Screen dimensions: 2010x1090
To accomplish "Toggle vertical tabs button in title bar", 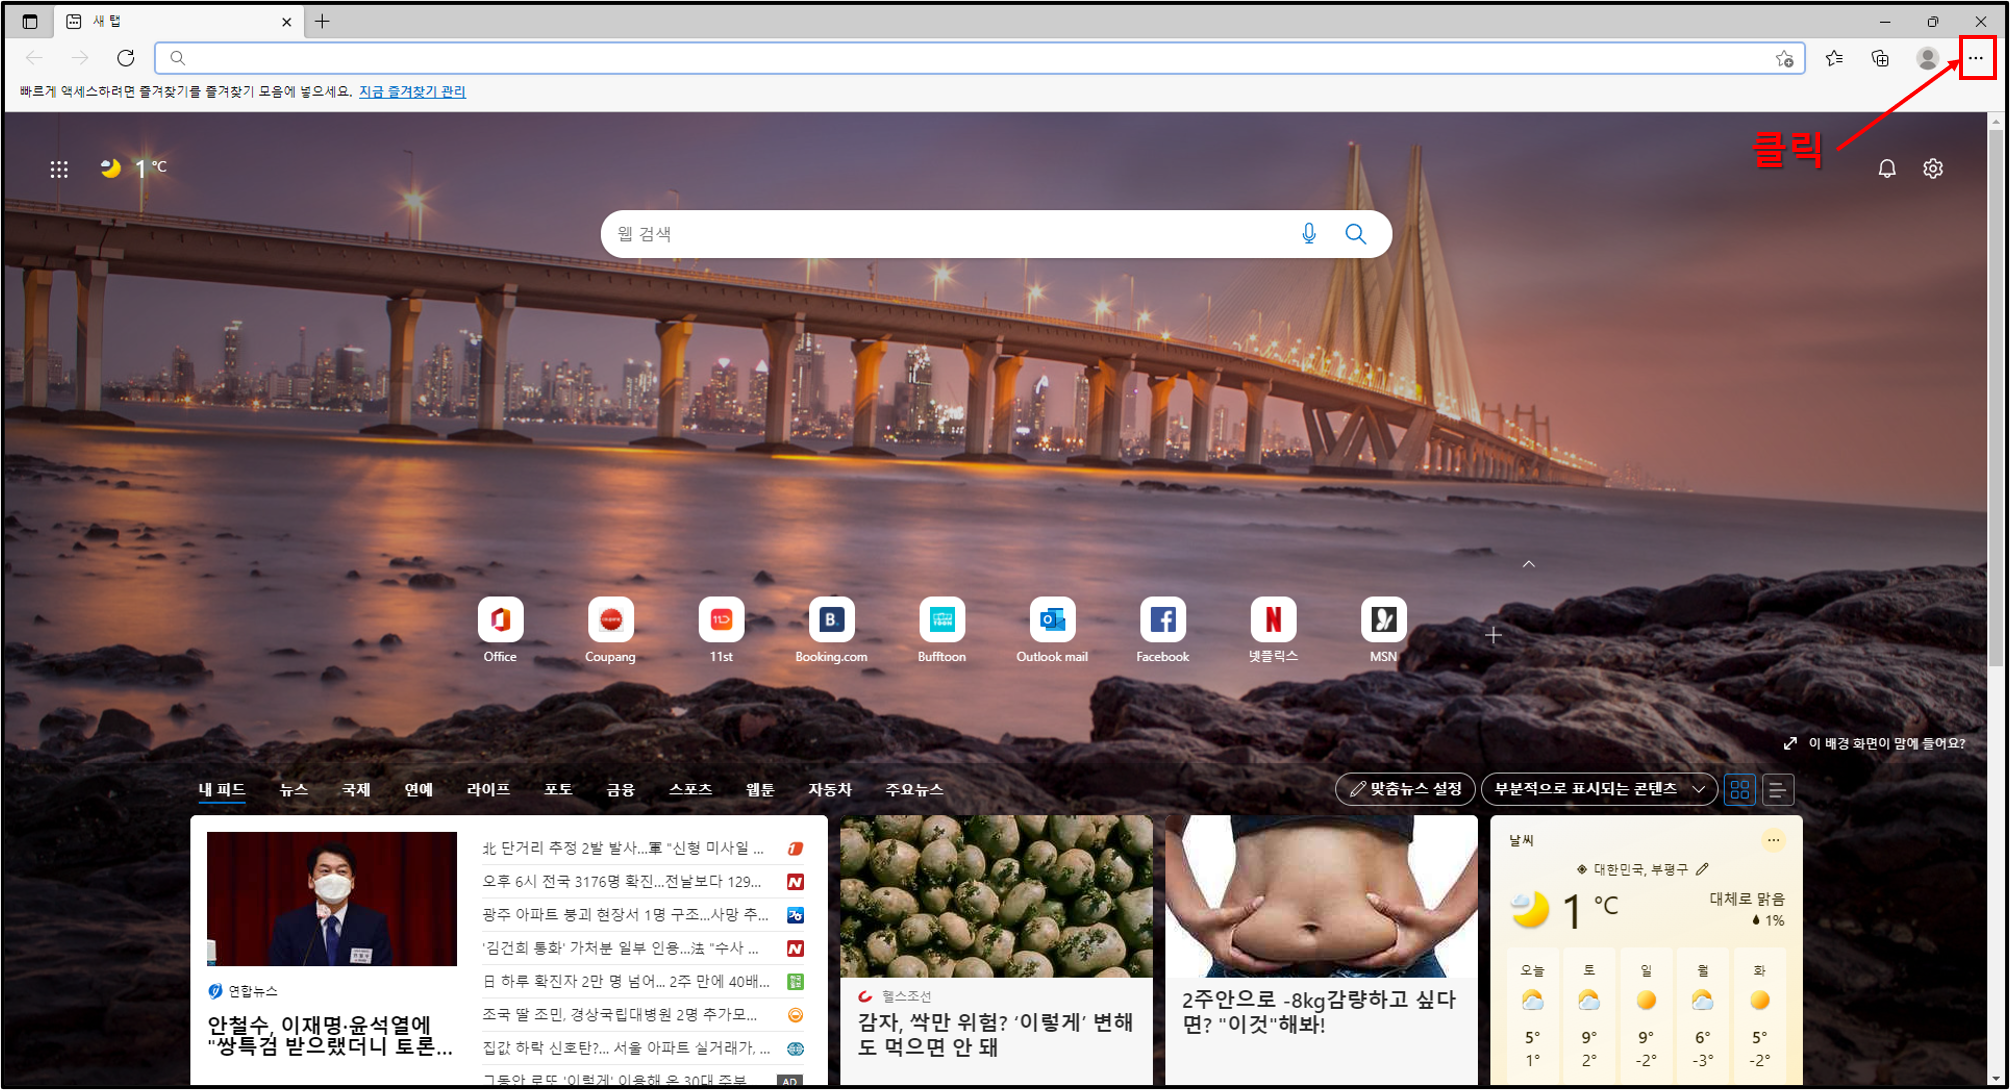I will pyautogui.click(x=30, y=21).
